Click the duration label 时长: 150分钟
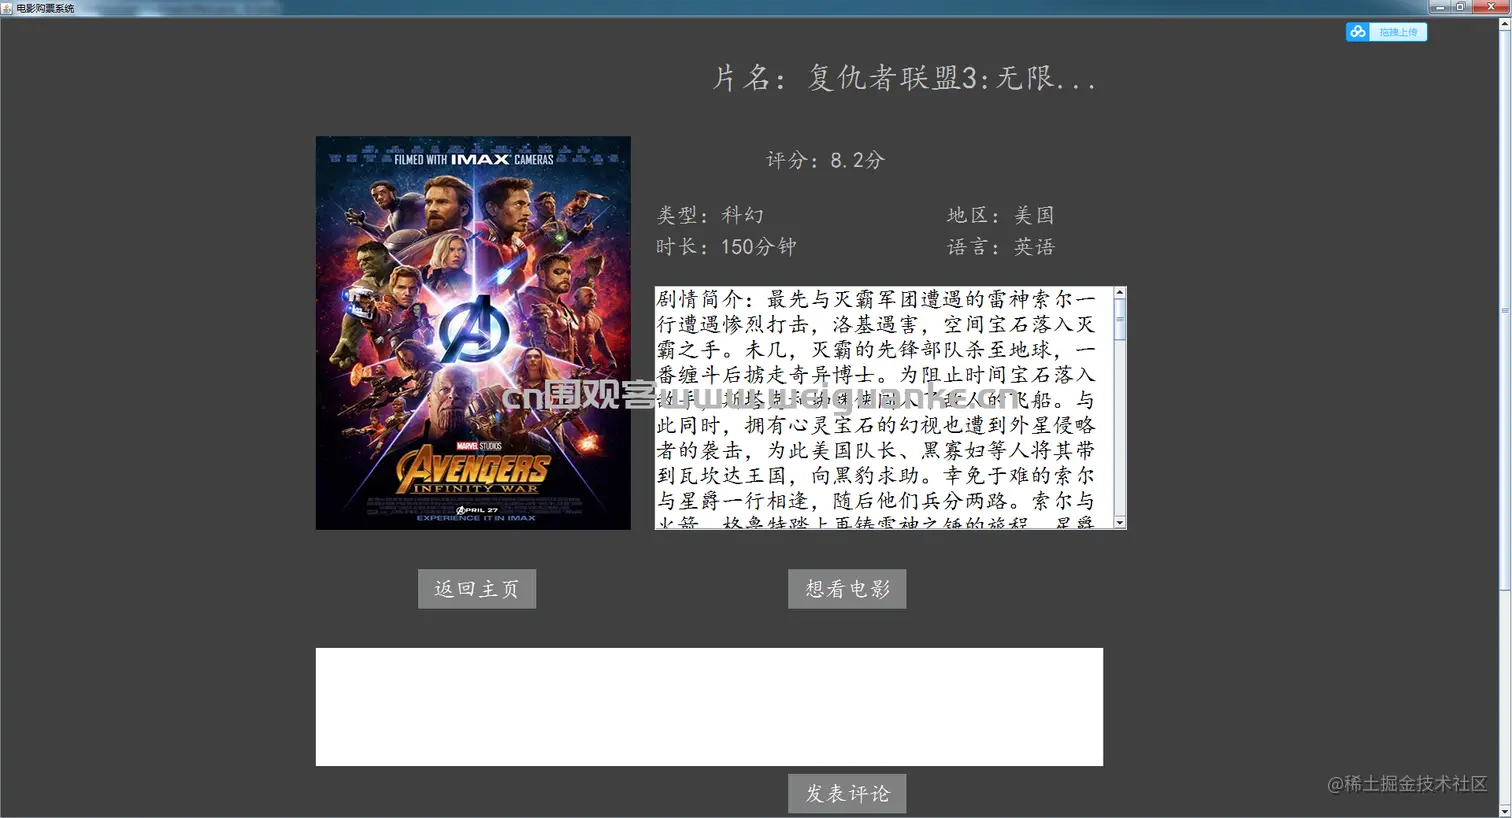This screenshot has width=1512, height=818. (726, 247)
